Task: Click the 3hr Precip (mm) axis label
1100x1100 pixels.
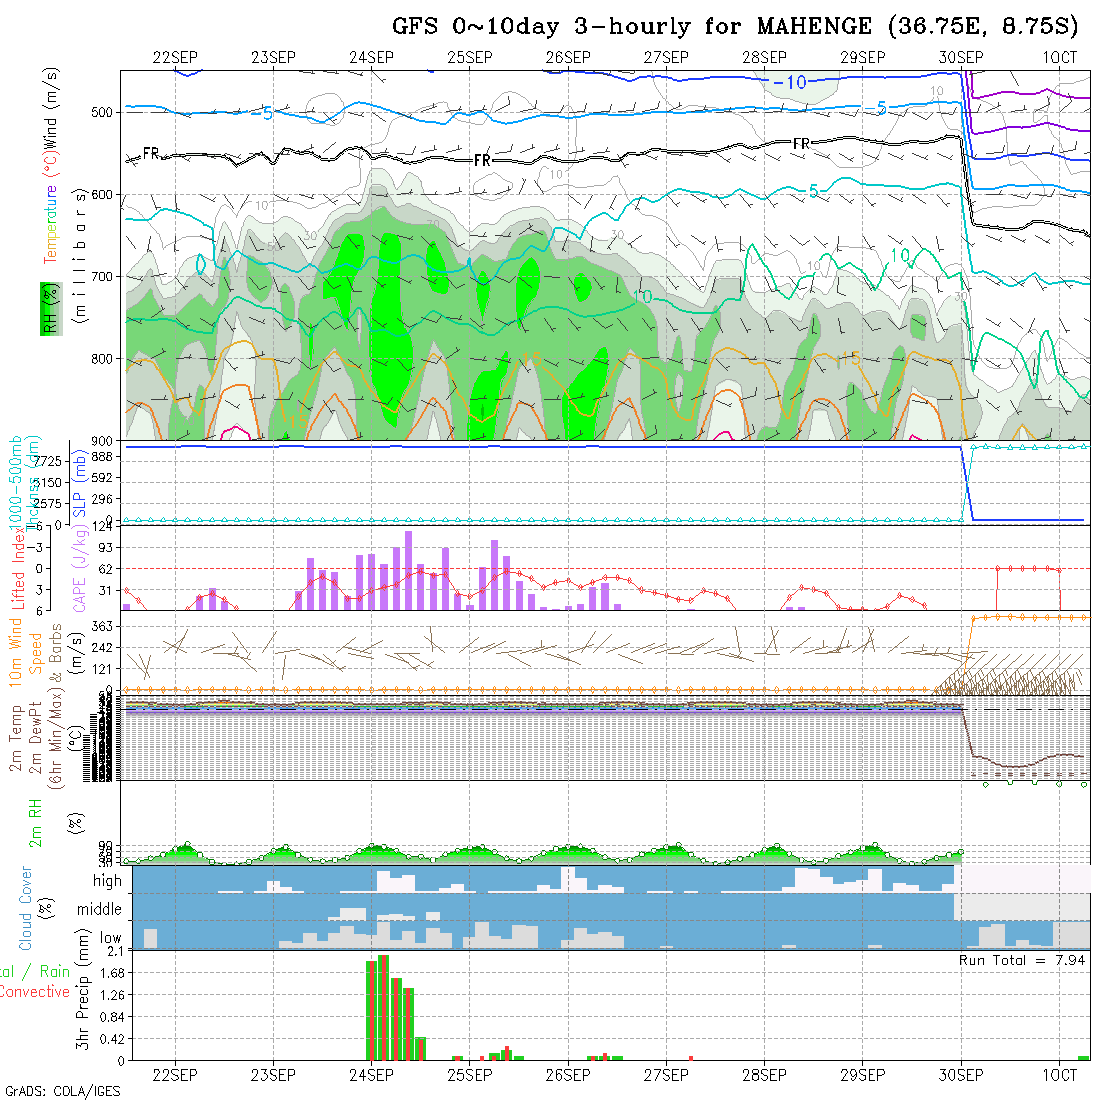Action: (x=85, y=1003)
